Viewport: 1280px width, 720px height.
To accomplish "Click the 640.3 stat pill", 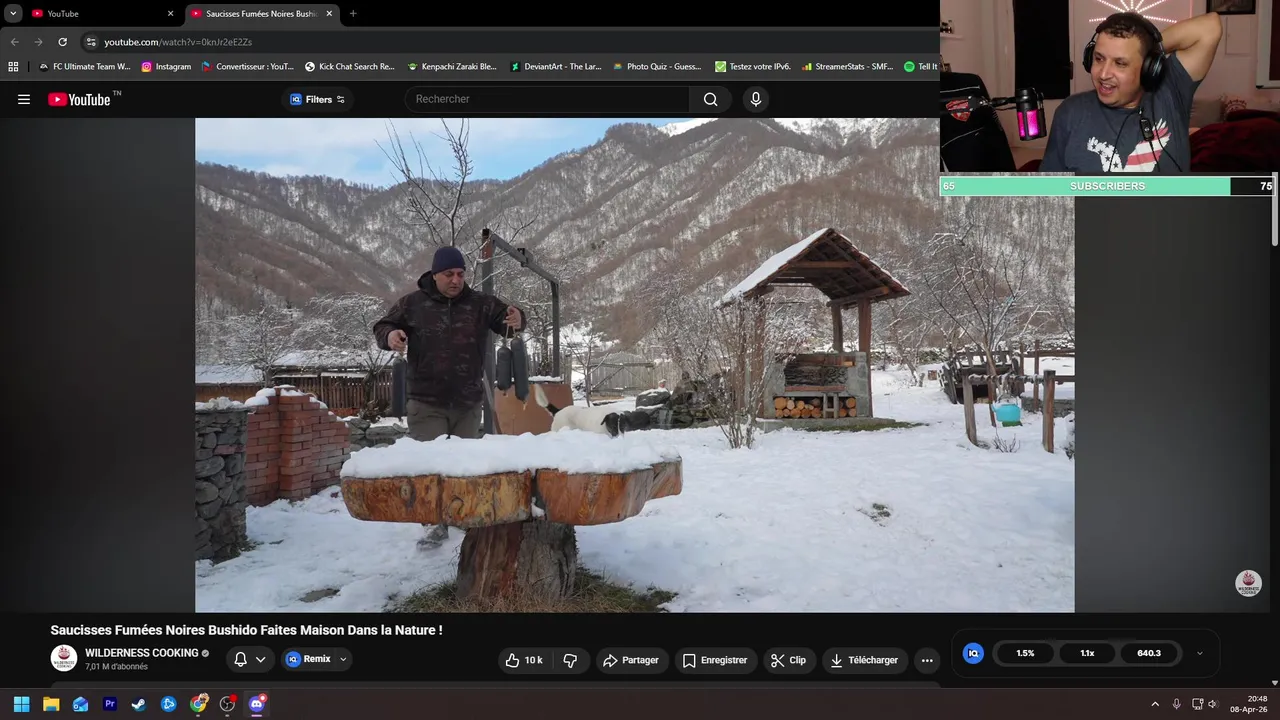I will (1149, 653).
